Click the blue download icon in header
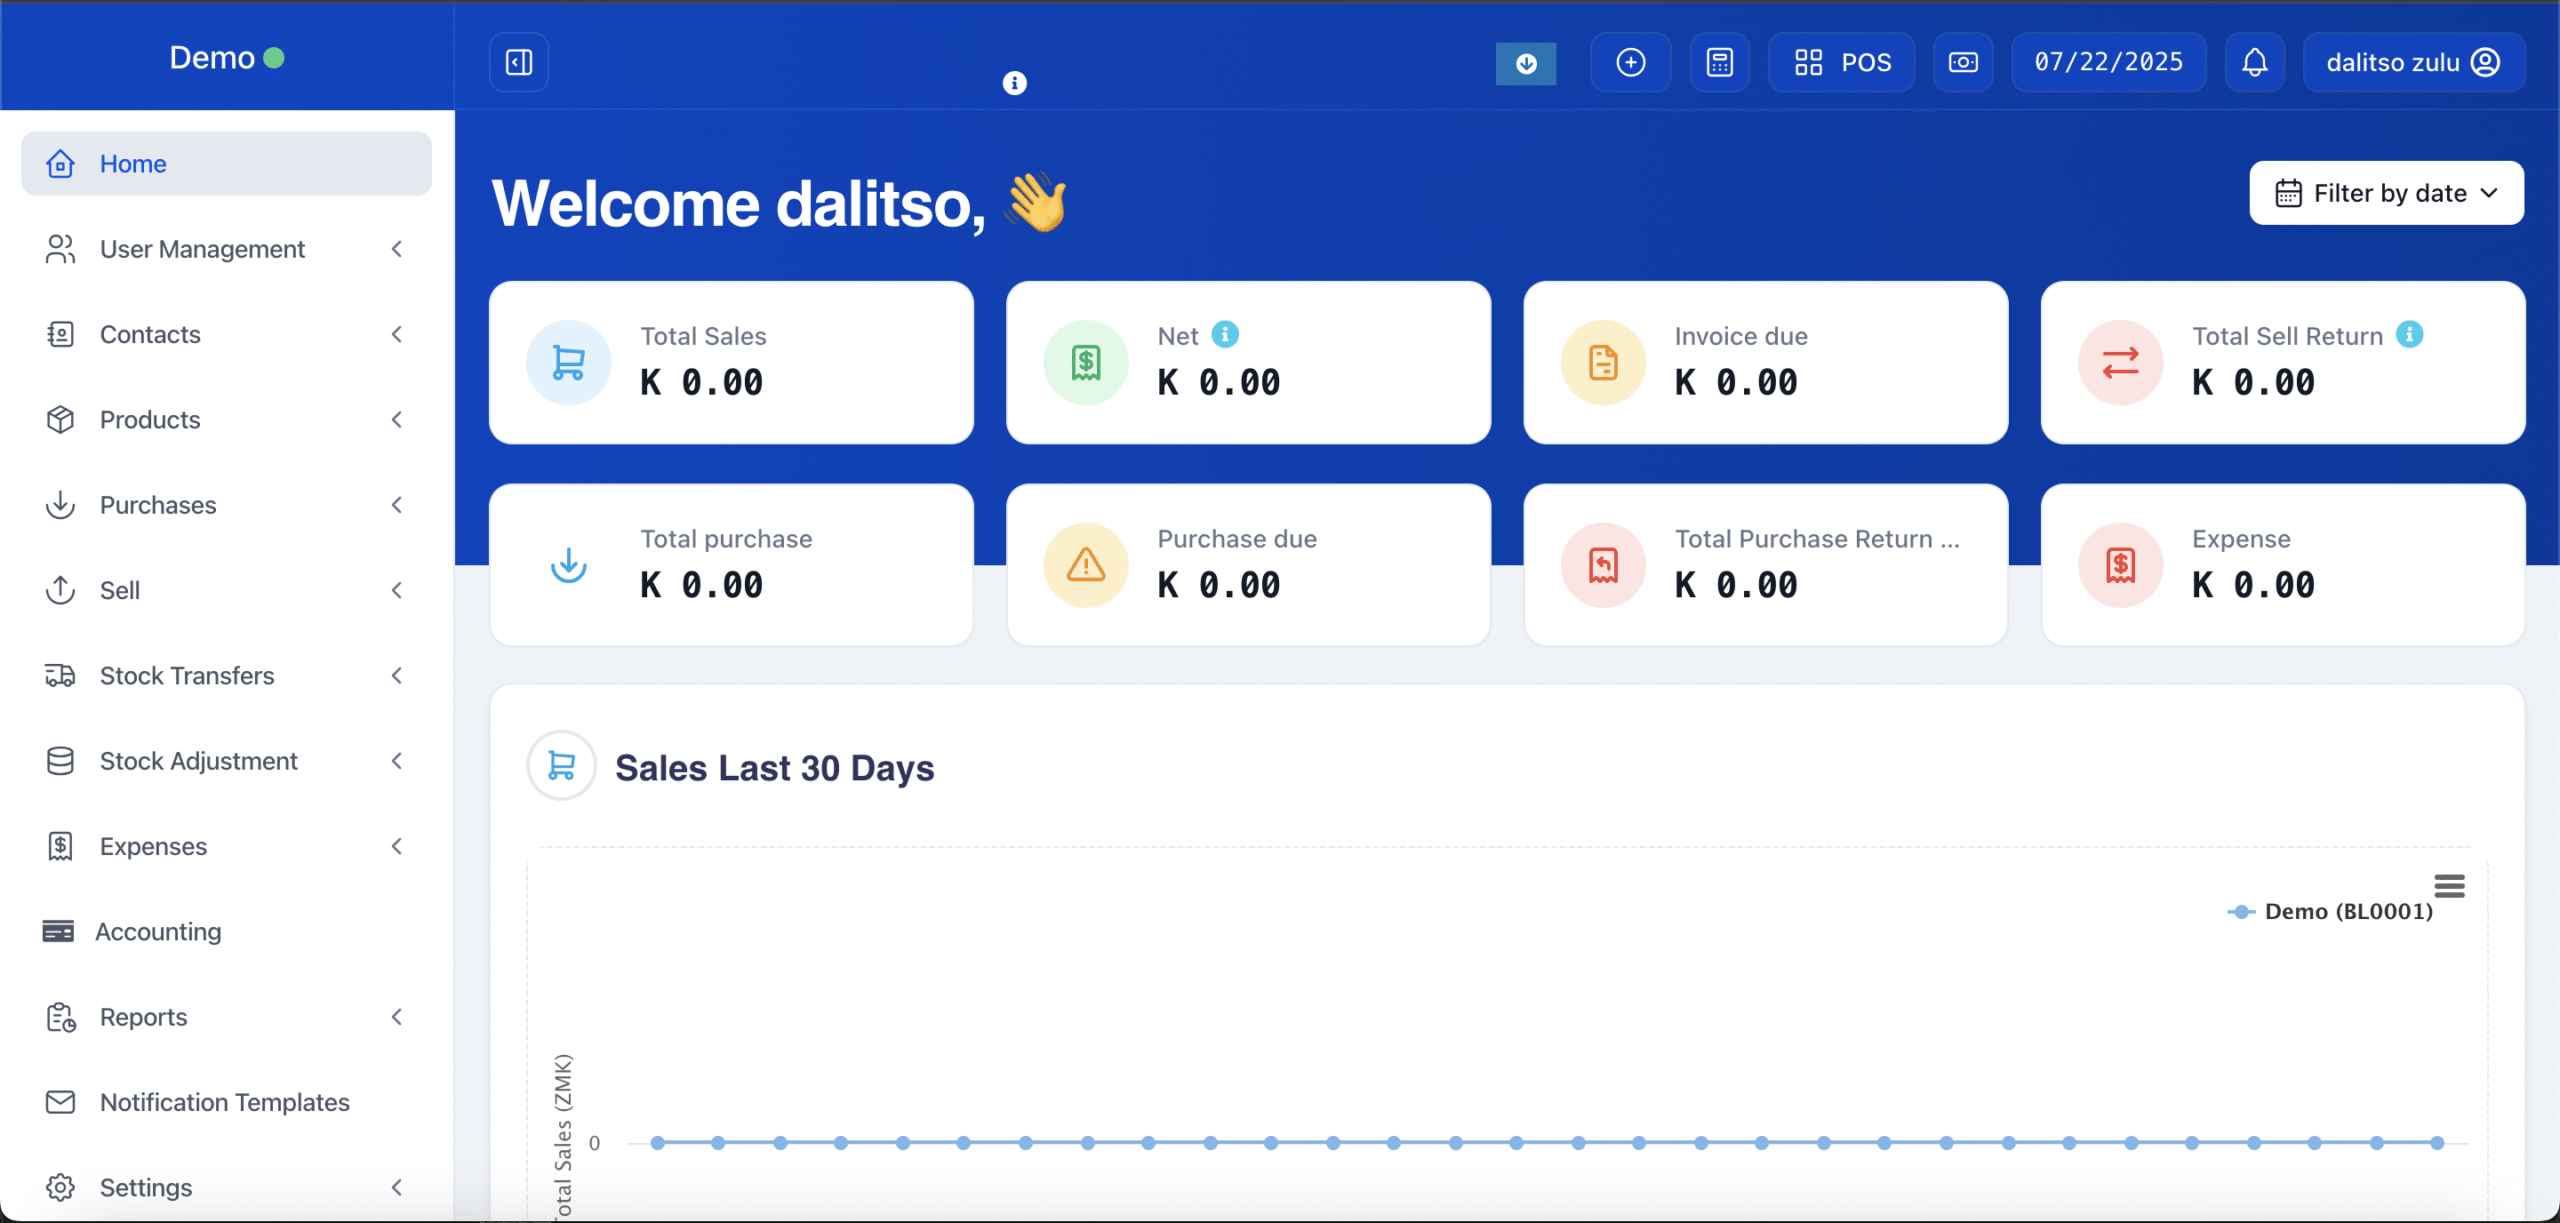Screen dimensions: 2560x1223 1525,63
